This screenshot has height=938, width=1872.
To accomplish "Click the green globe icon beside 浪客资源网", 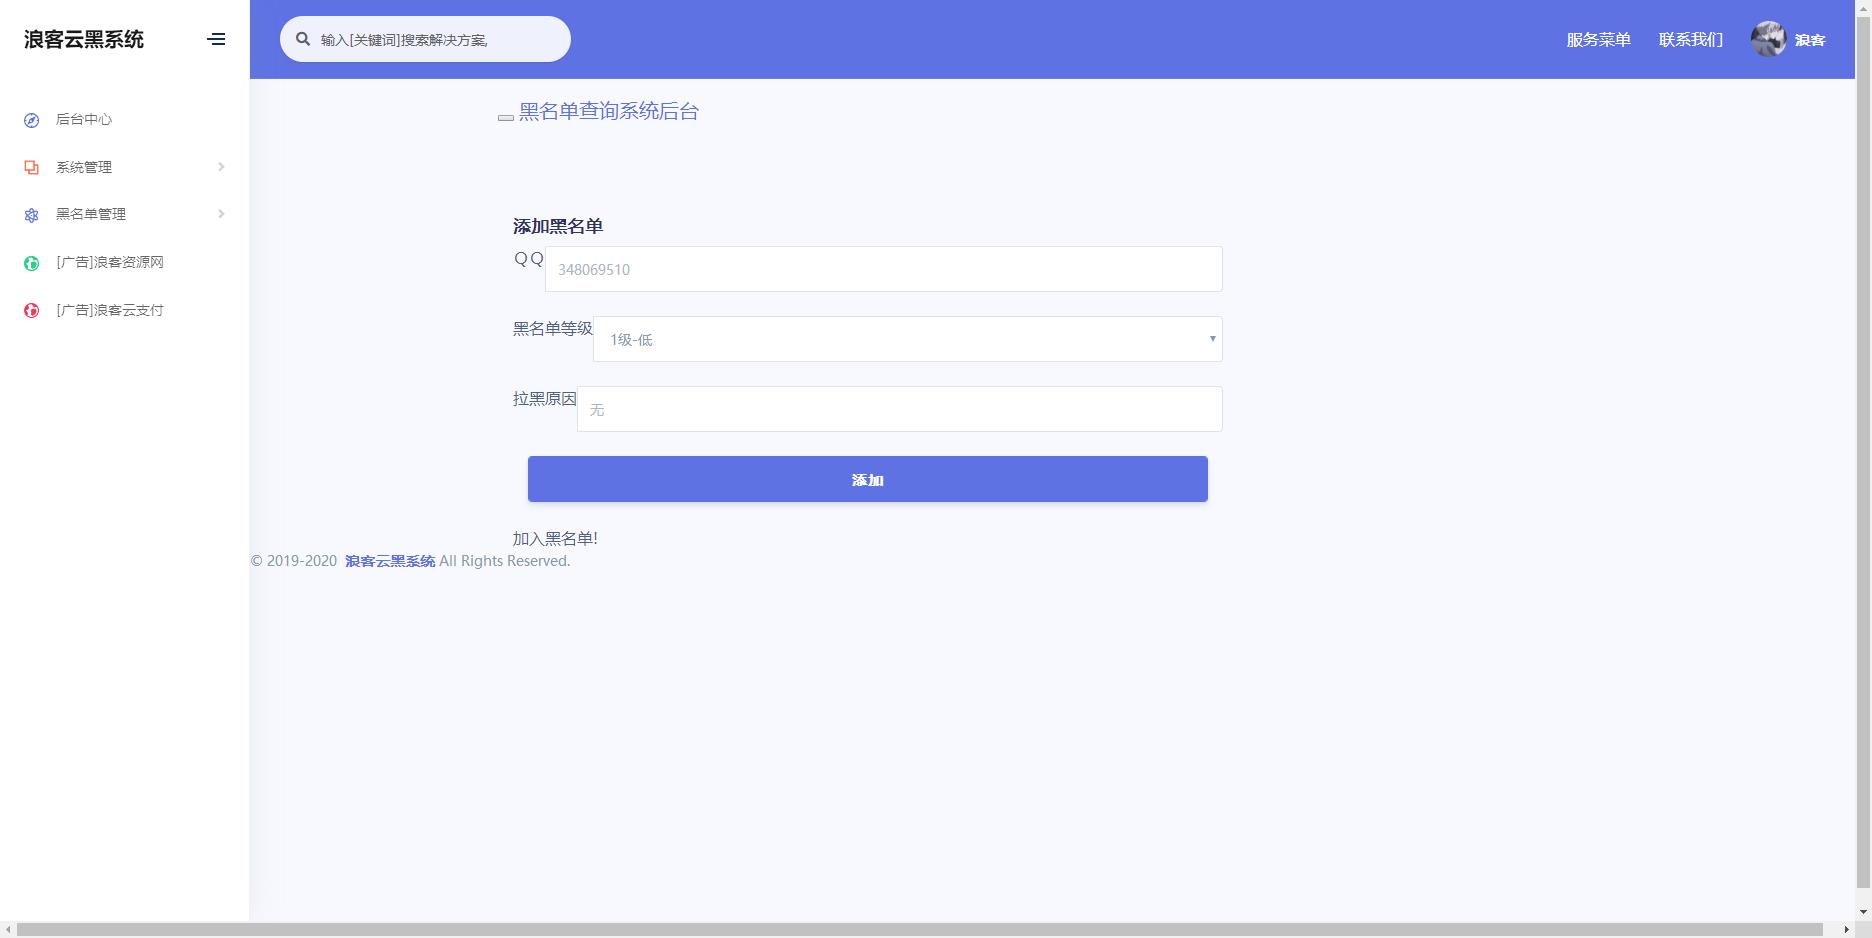I will tap(29, 262).
